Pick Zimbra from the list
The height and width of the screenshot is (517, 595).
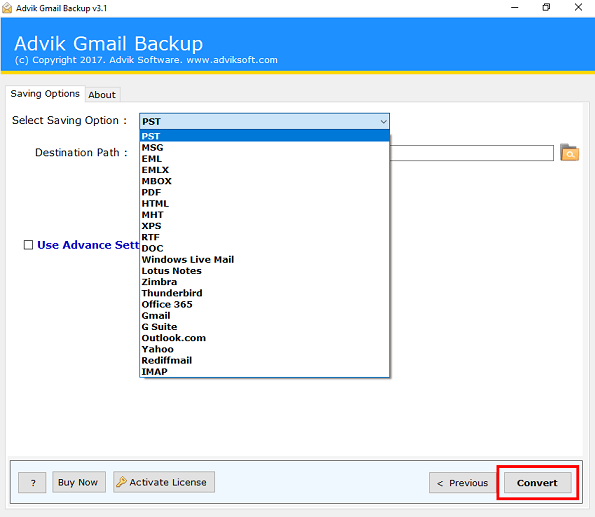click(264, 282)
